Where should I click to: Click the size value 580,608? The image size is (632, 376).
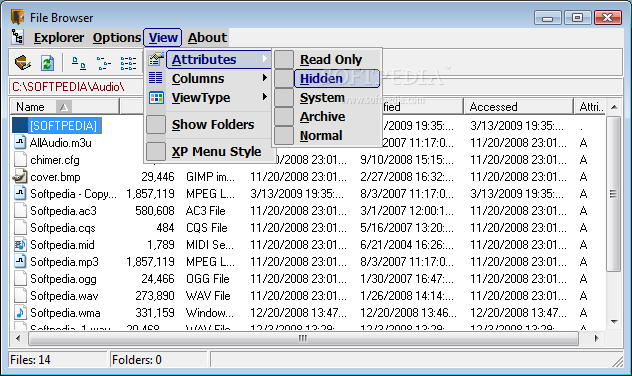click(154, 211)
